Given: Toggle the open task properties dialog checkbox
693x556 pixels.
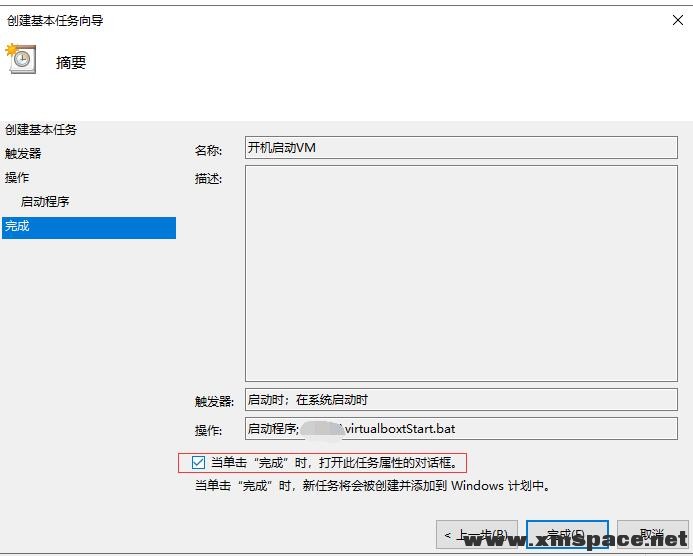Looking at the screenshot, I should click(198, 463).
